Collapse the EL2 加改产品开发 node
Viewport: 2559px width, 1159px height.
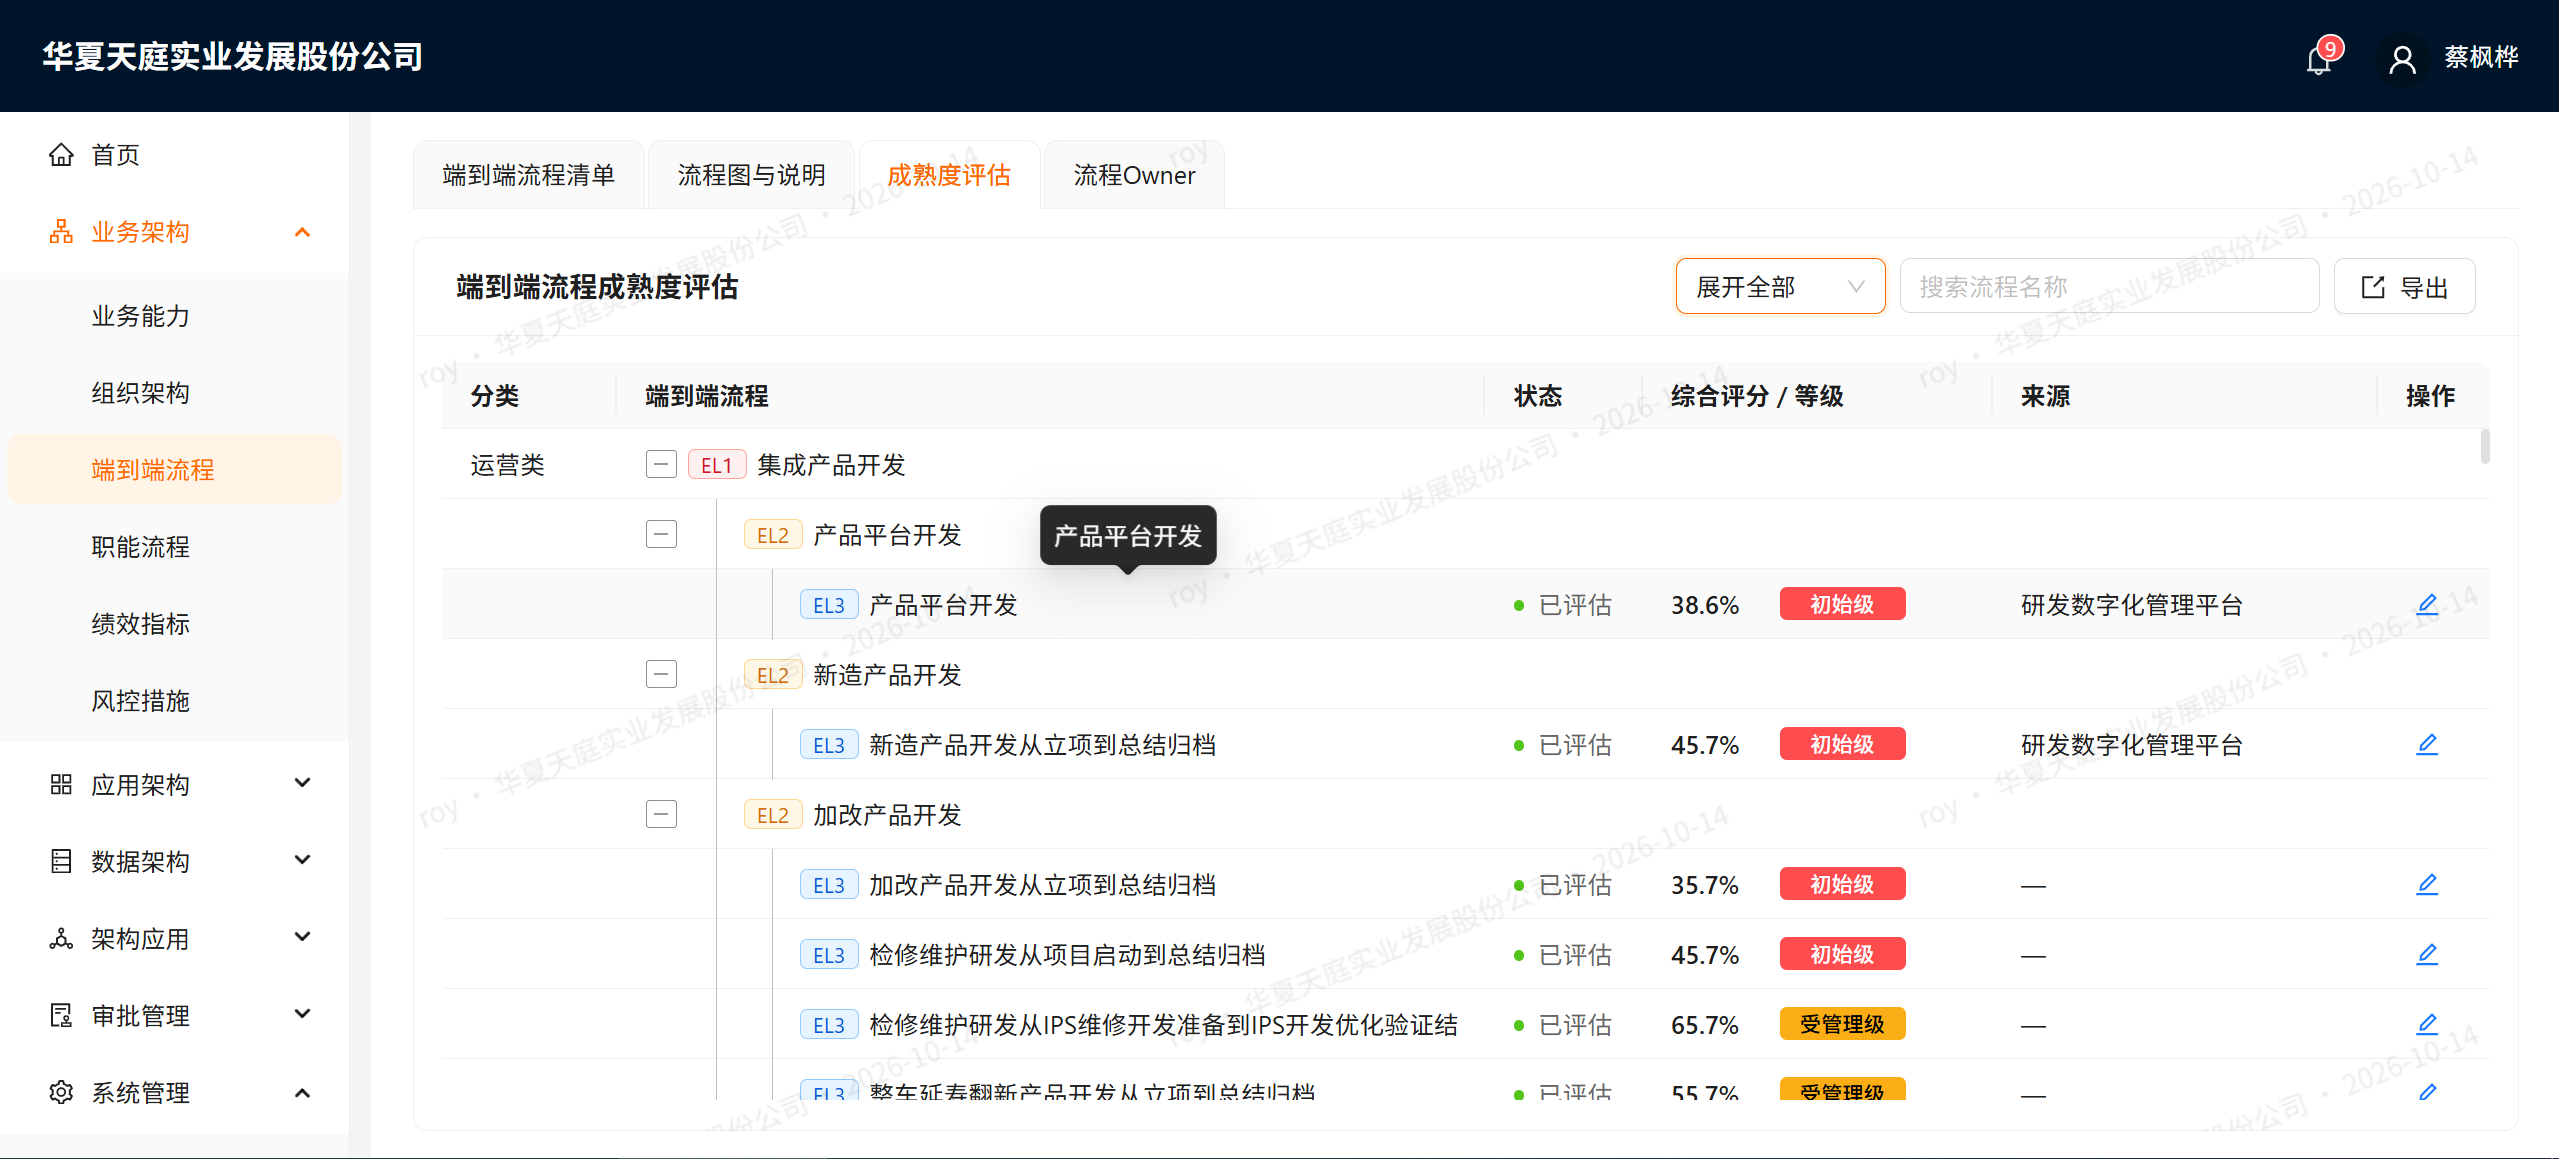[x=661, y=814]
